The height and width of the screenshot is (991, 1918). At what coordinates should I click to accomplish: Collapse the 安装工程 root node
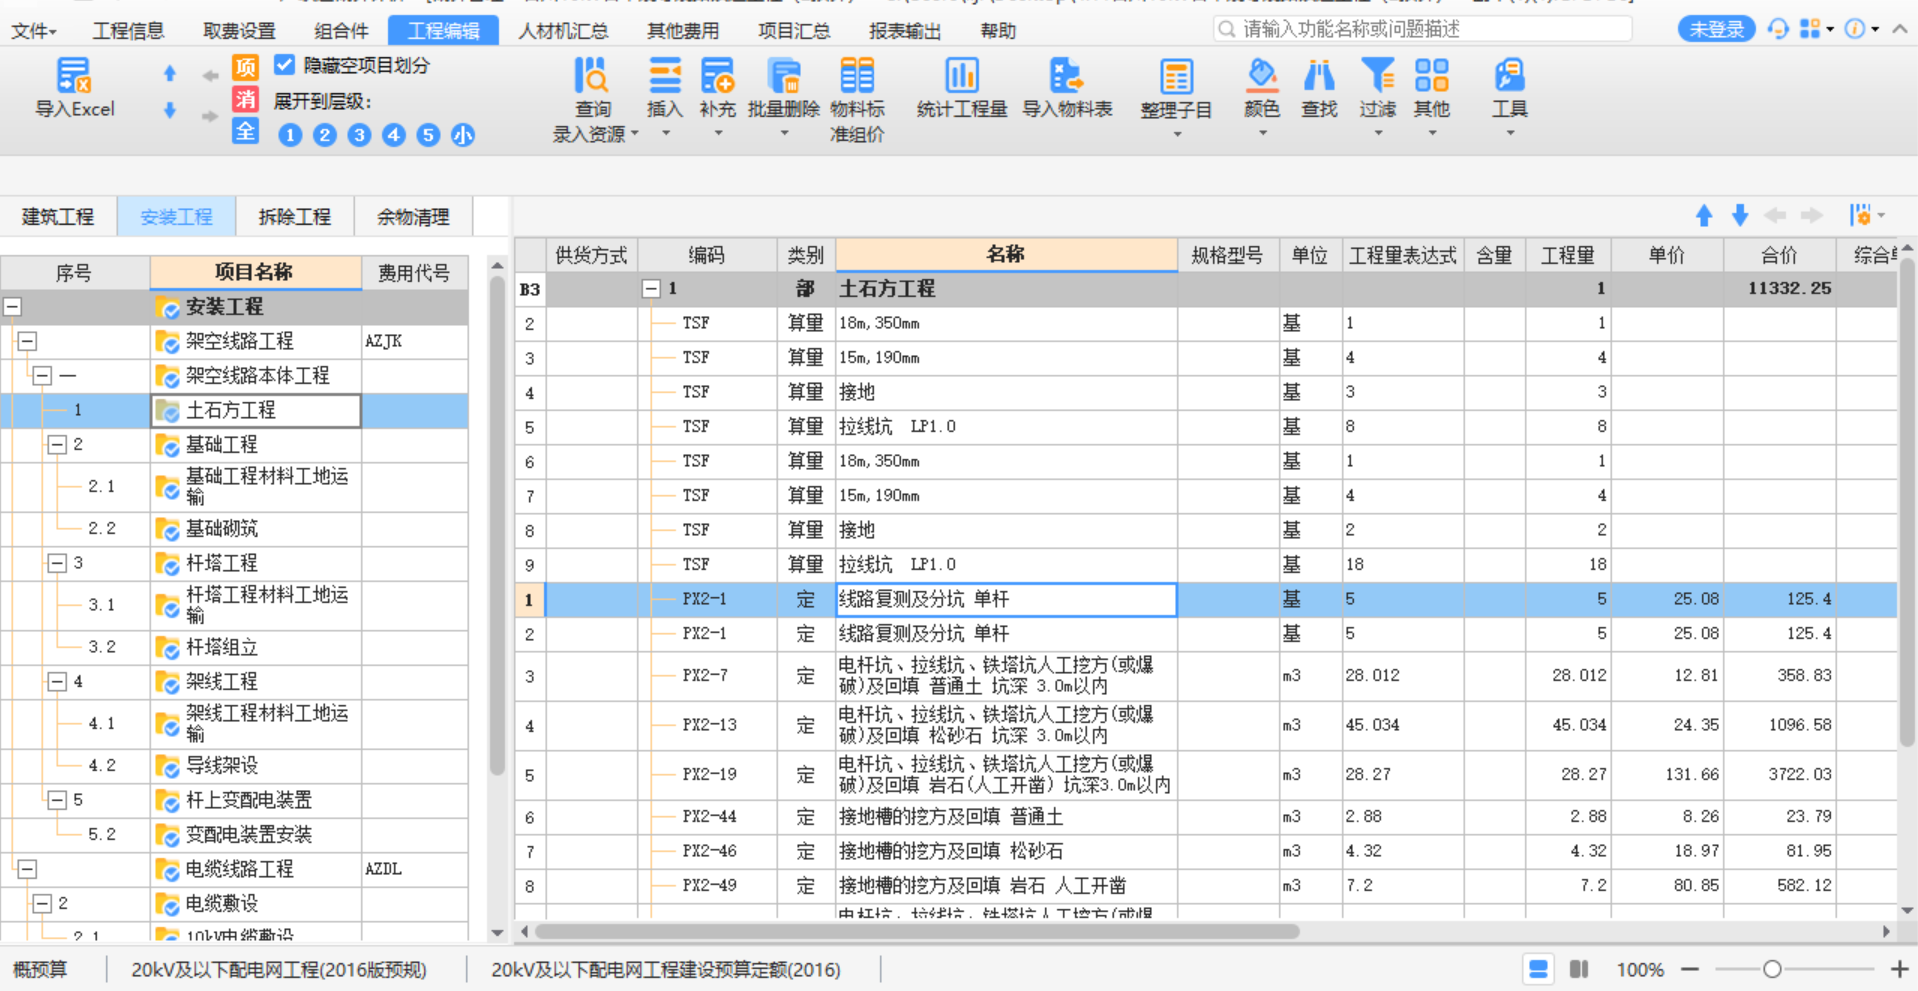tap(13, 307)
